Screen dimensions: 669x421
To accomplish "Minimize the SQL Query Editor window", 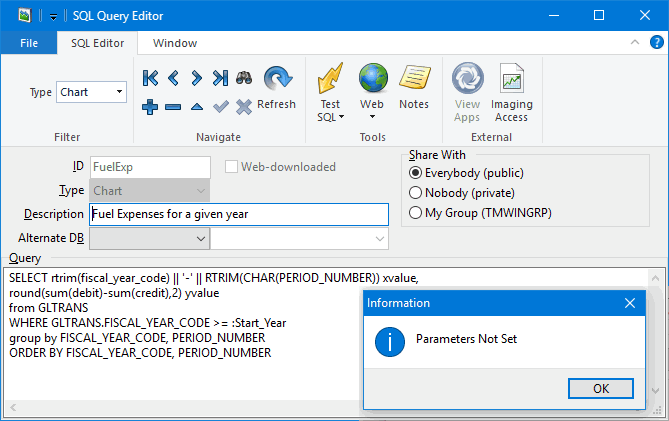I will (554, 15).
